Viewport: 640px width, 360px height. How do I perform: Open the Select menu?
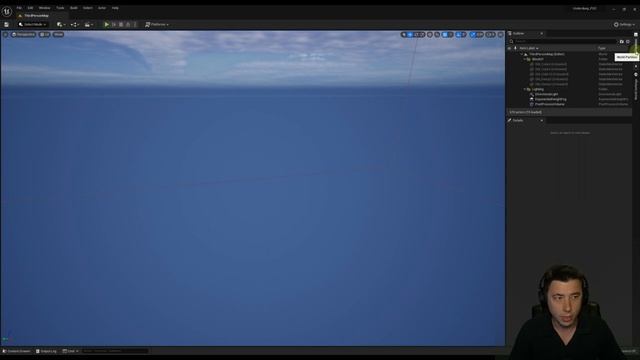(87, 8)
